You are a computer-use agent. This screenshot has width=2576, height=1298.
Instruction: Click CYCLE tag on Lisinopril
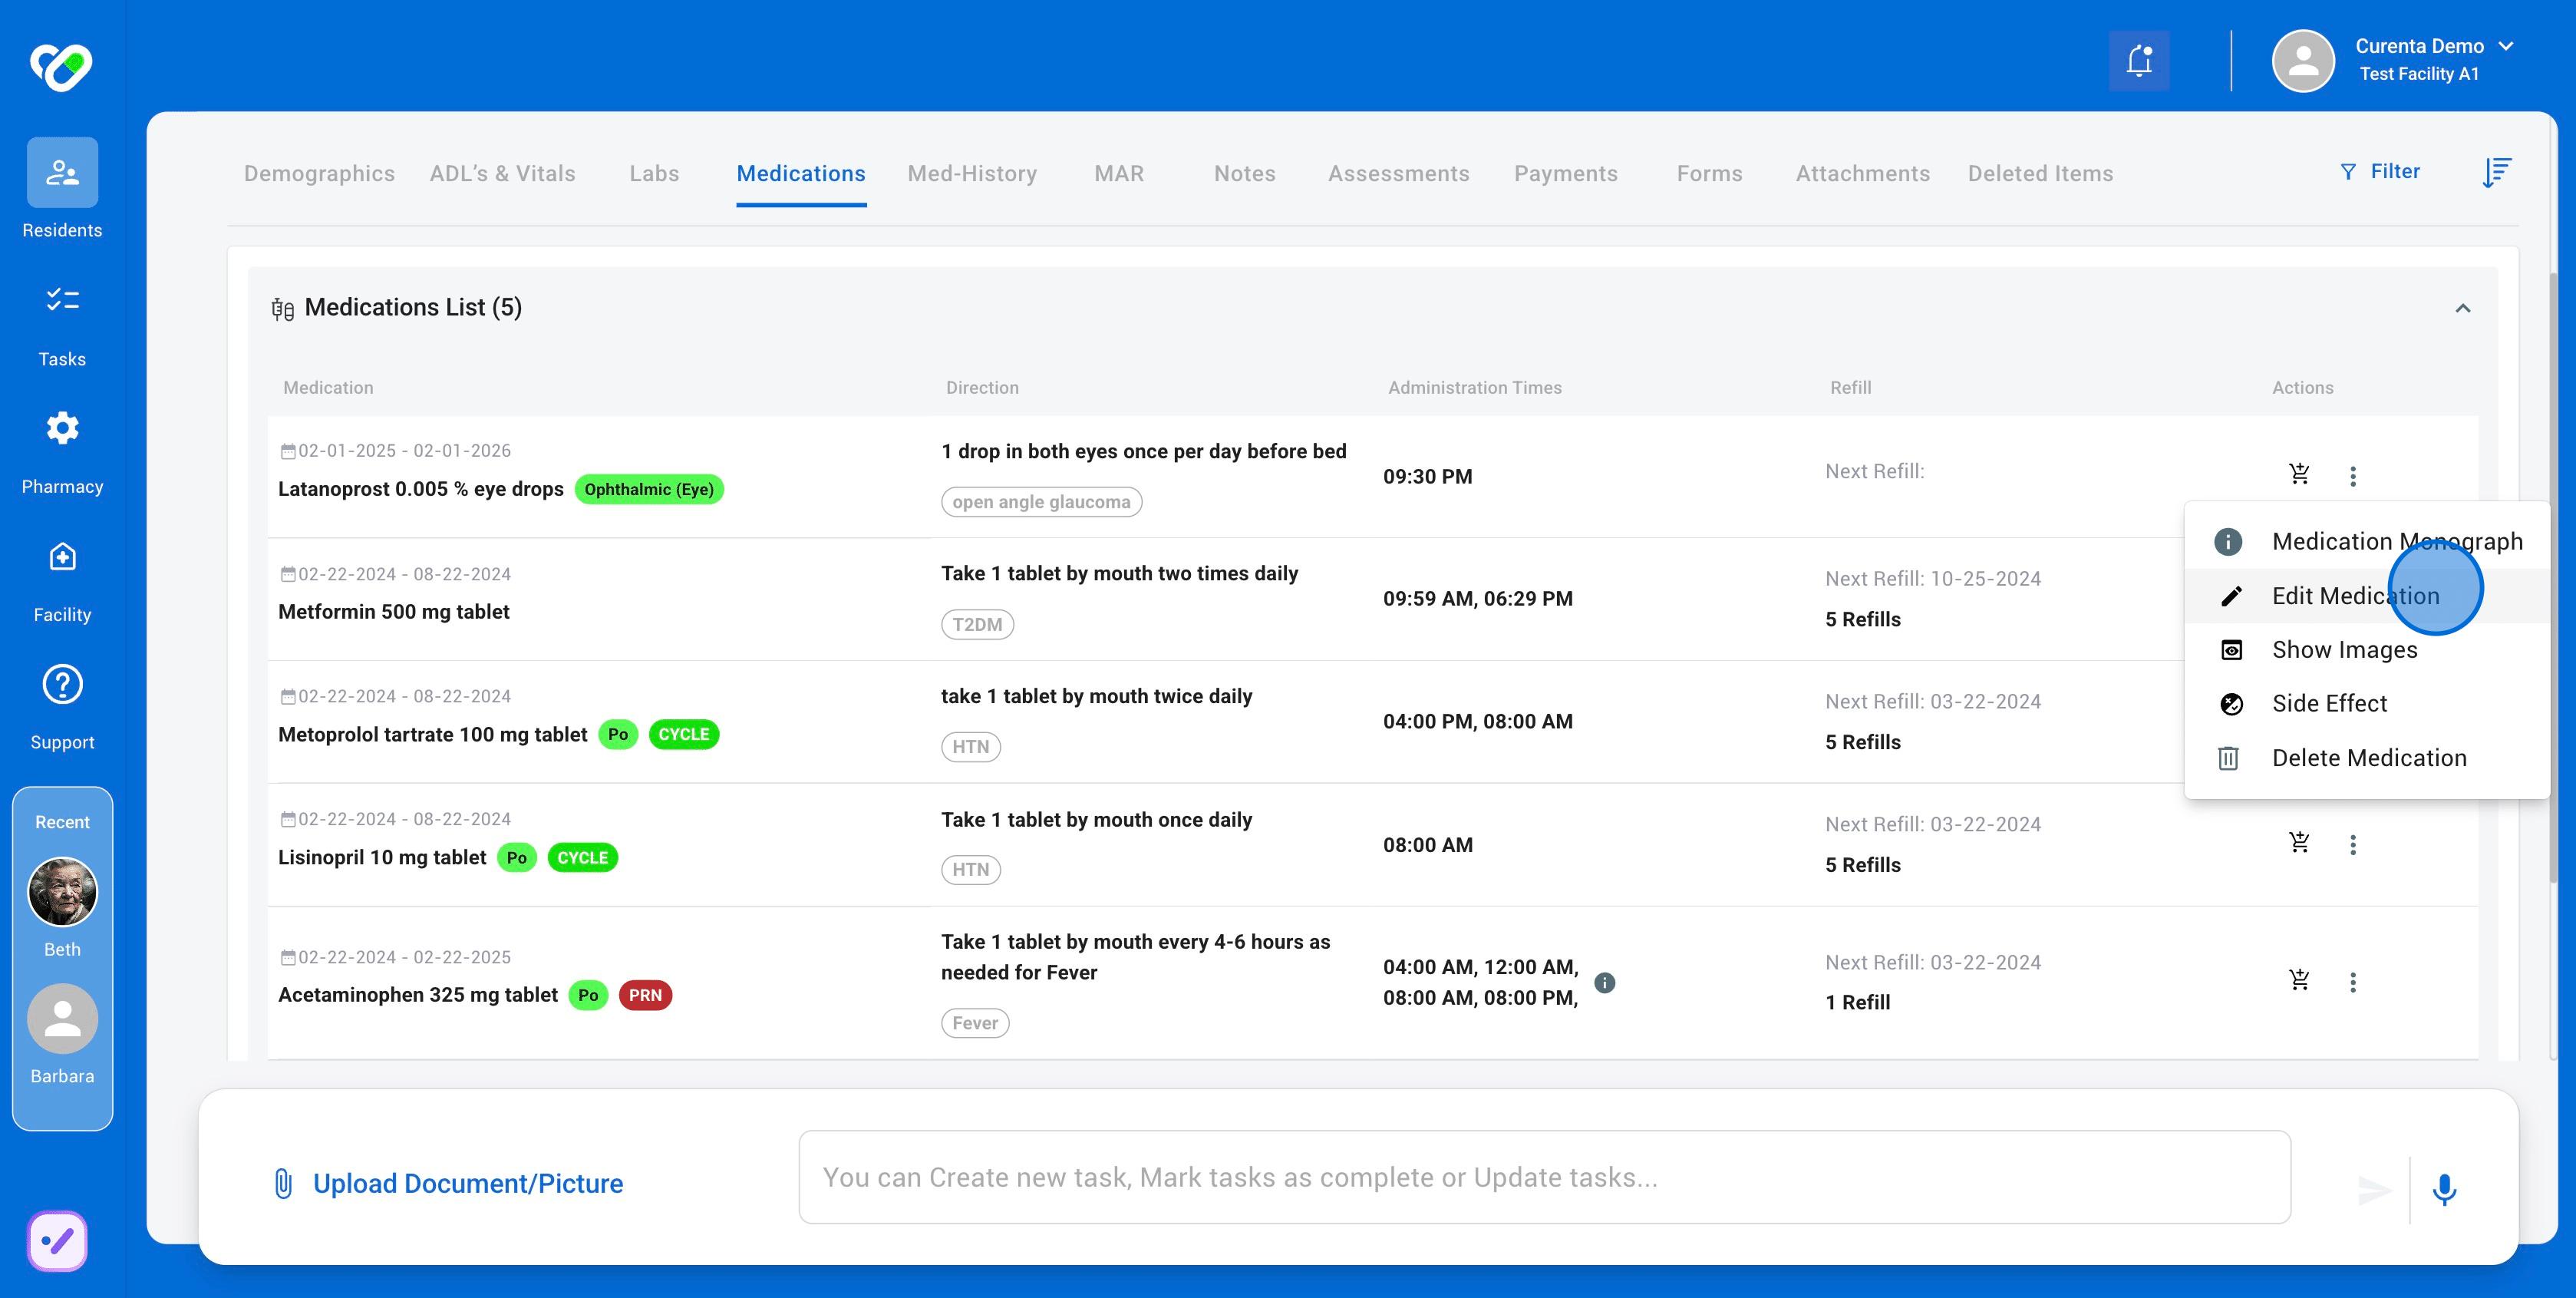pyautogui.click(x=583, y=857)
